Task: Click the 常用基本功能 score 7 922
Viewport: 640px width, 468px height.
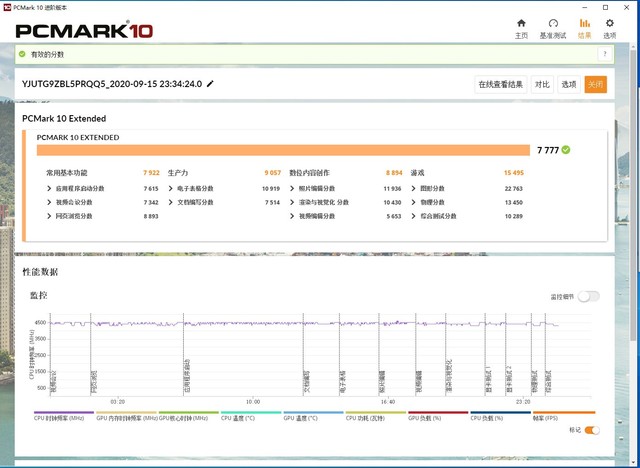Action: tap(151, 173)
